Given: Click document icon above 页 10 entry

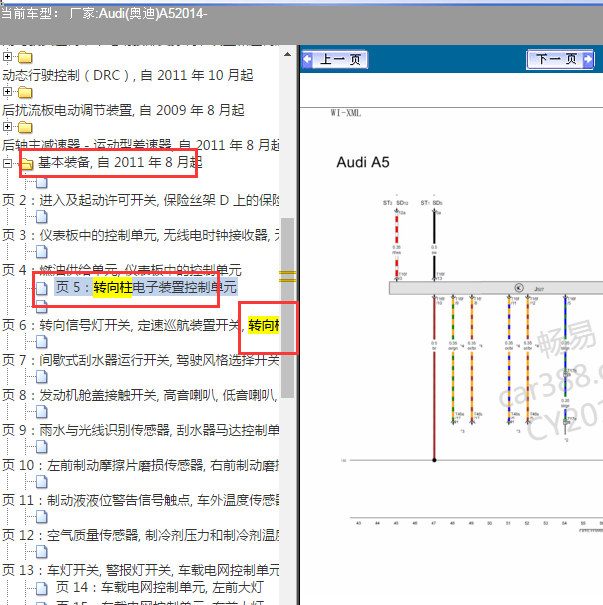Looking at the screenshot, I should click(42, 447).
